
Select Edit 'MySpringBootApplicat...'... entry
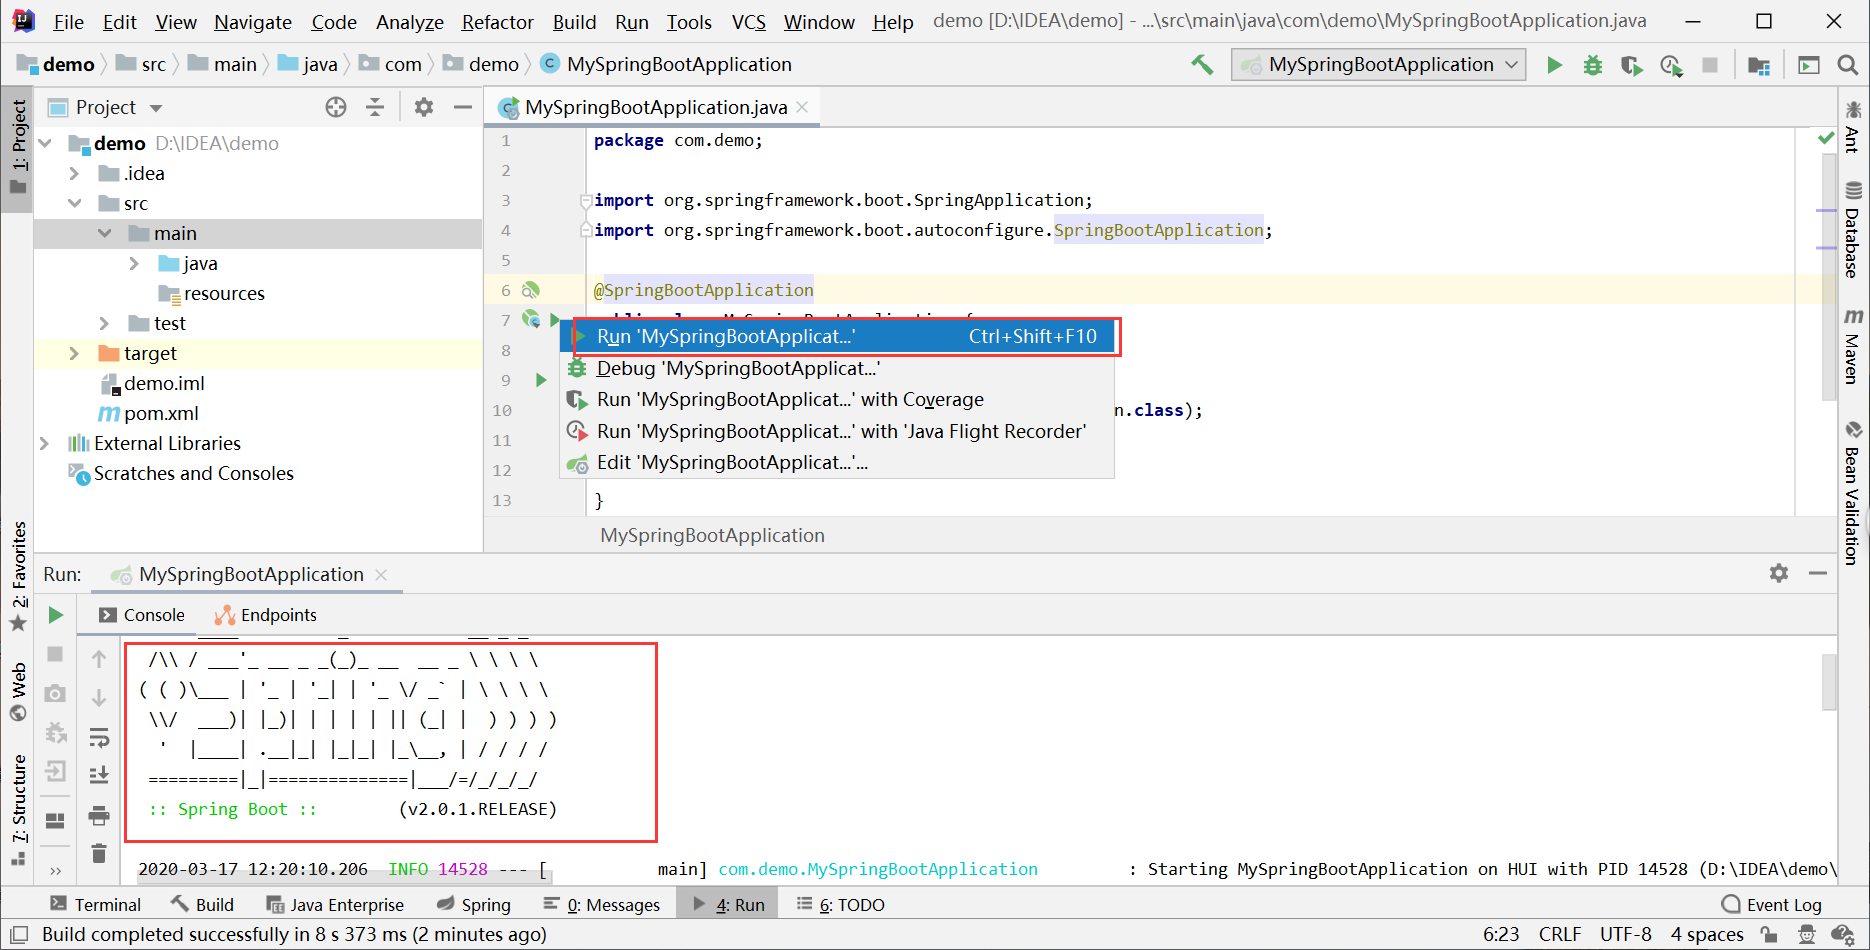pyautogui.click(x=839, y=463)
